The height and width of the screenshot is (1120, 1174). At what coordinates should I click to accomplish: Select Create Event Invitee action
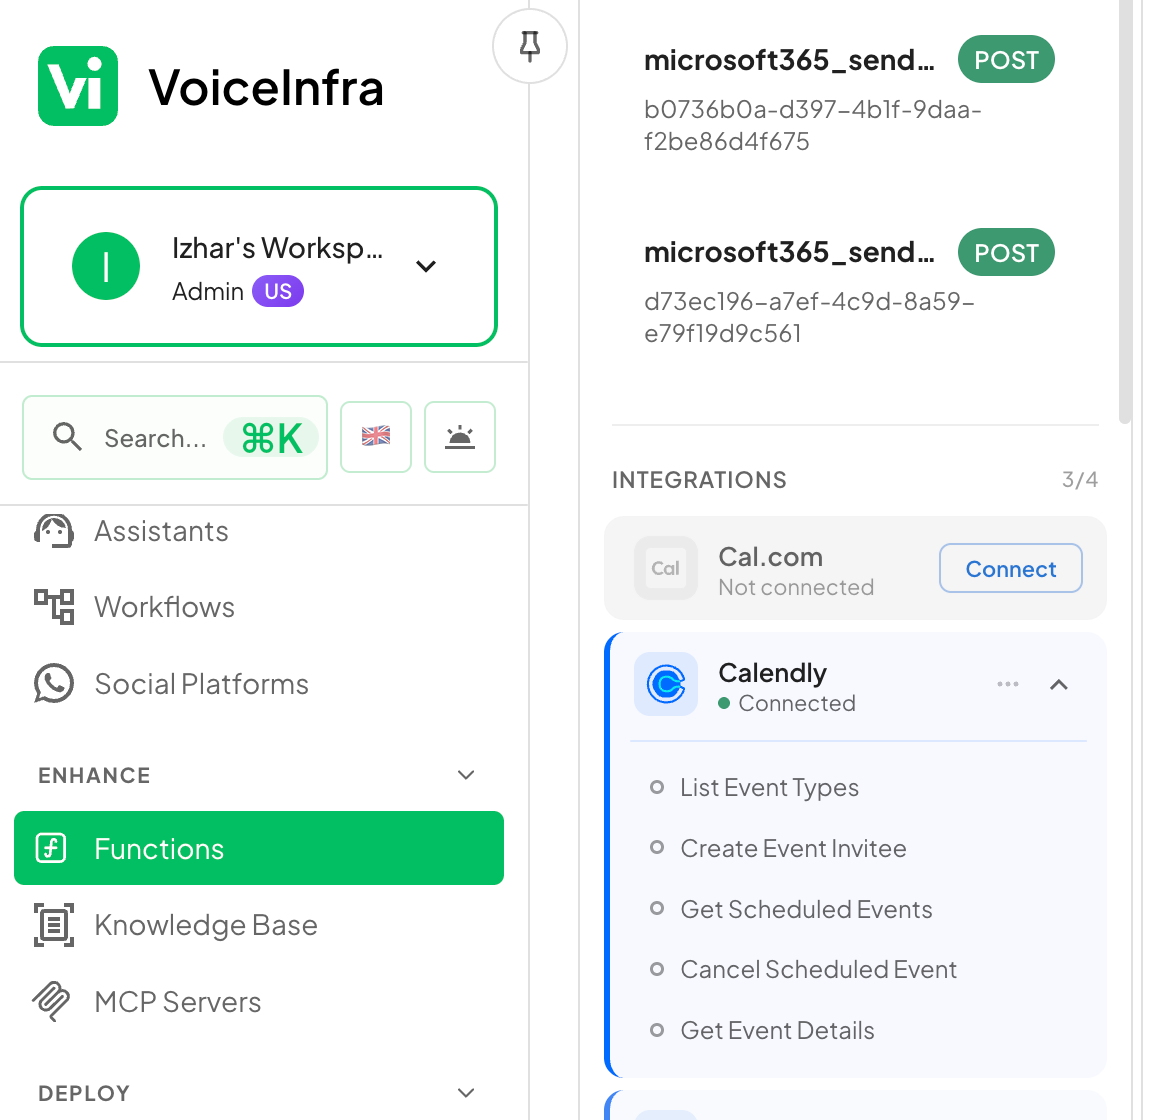[x=793, y=848]
